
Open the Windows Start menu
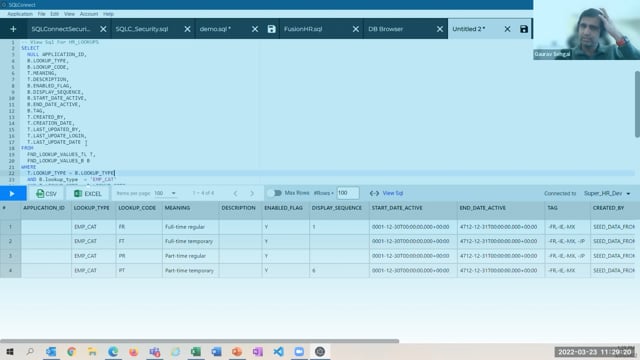[10, 351]
